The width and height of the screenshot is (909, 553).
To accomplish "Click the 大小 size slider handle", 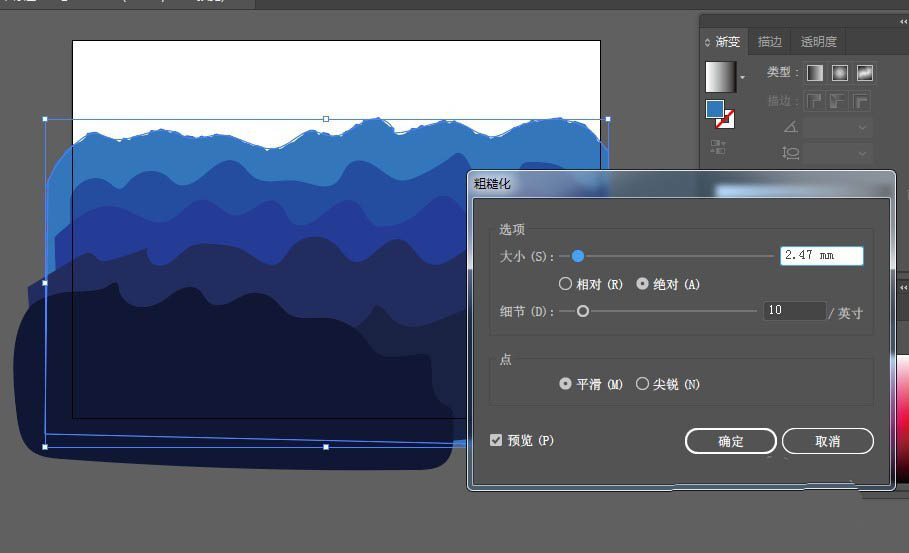I will 577,256.
